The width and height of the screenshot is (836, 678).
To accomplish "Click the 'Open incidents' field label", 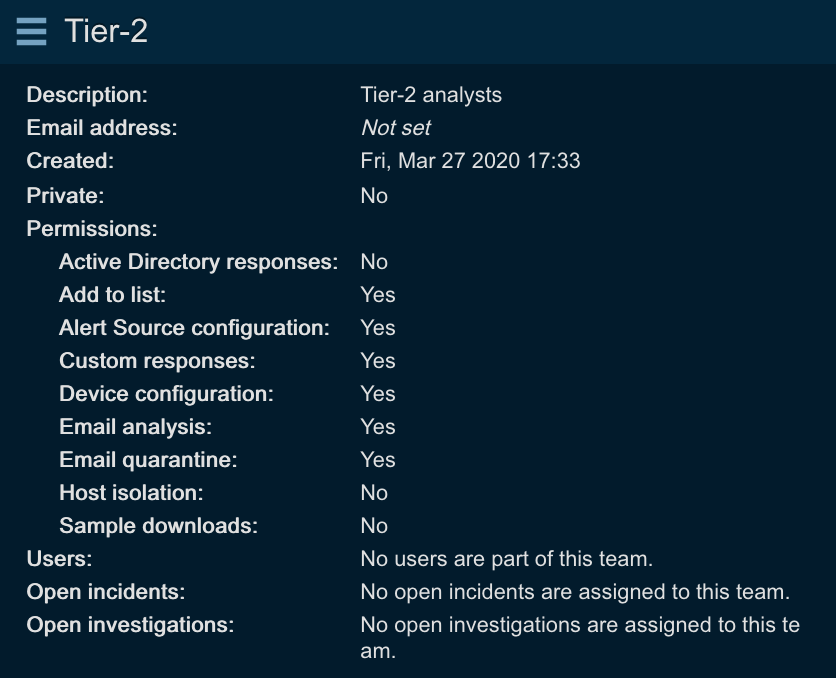I will [x=106, y=592].
